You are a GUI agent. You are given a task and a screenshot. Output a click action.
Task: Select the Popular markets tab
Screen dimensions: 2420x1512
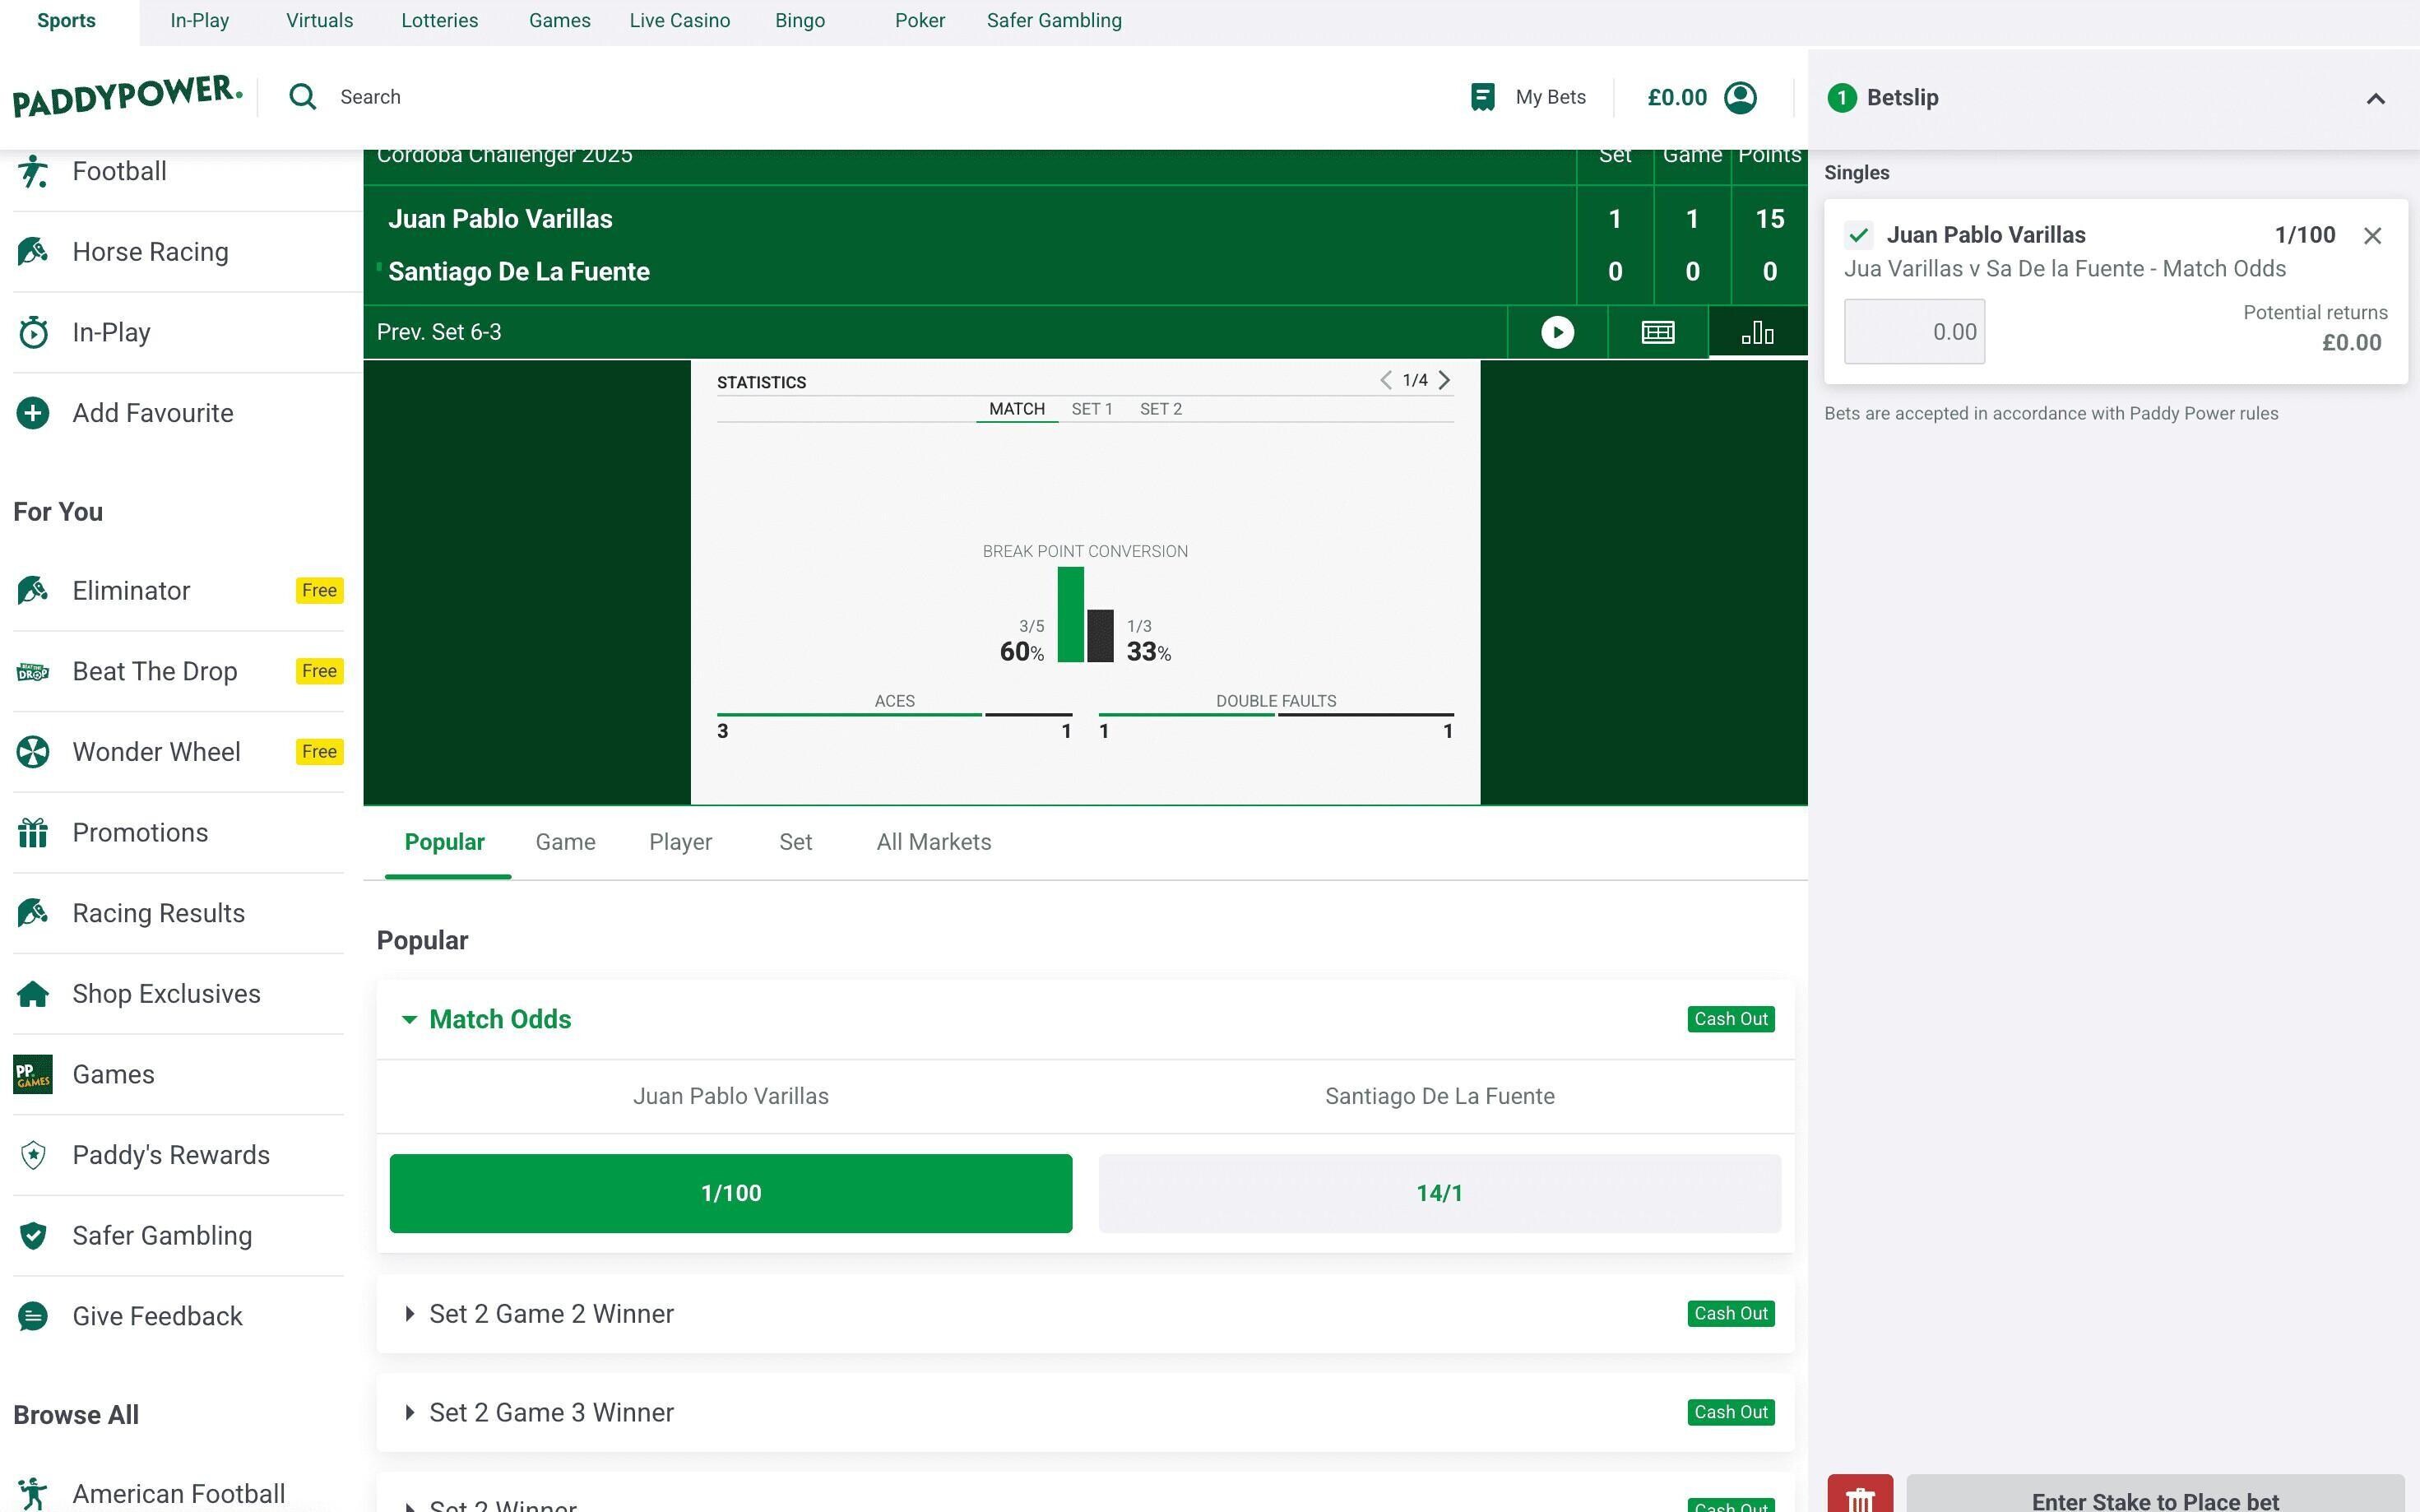click(x=444, y=842)
